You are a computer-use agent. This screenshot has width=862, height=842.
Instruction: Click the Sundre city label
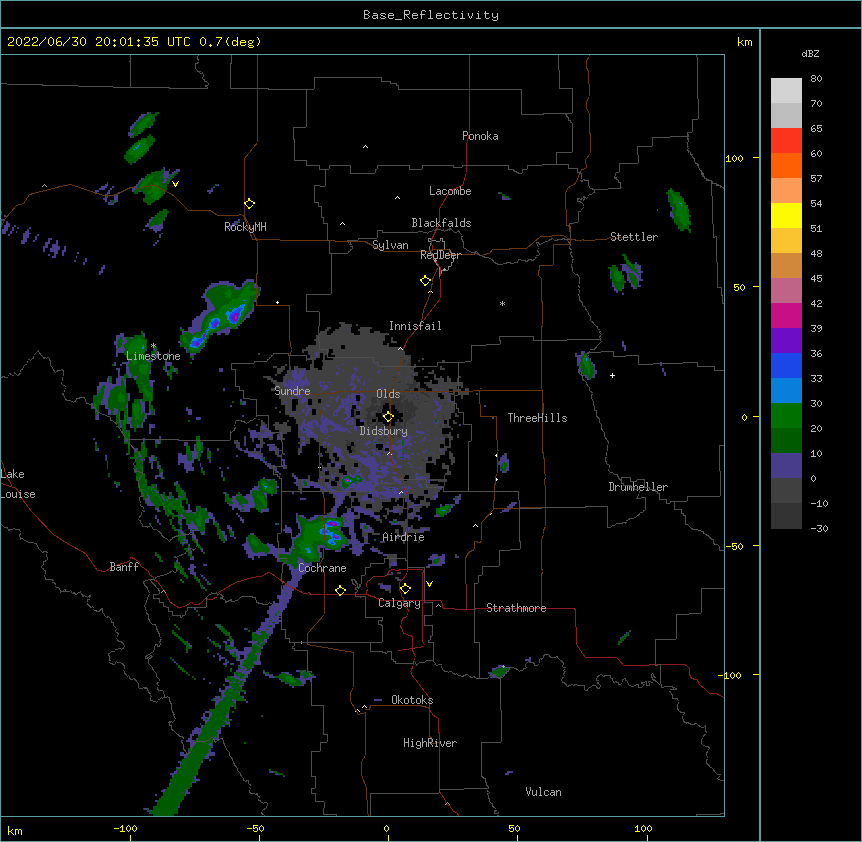(292, 391)
